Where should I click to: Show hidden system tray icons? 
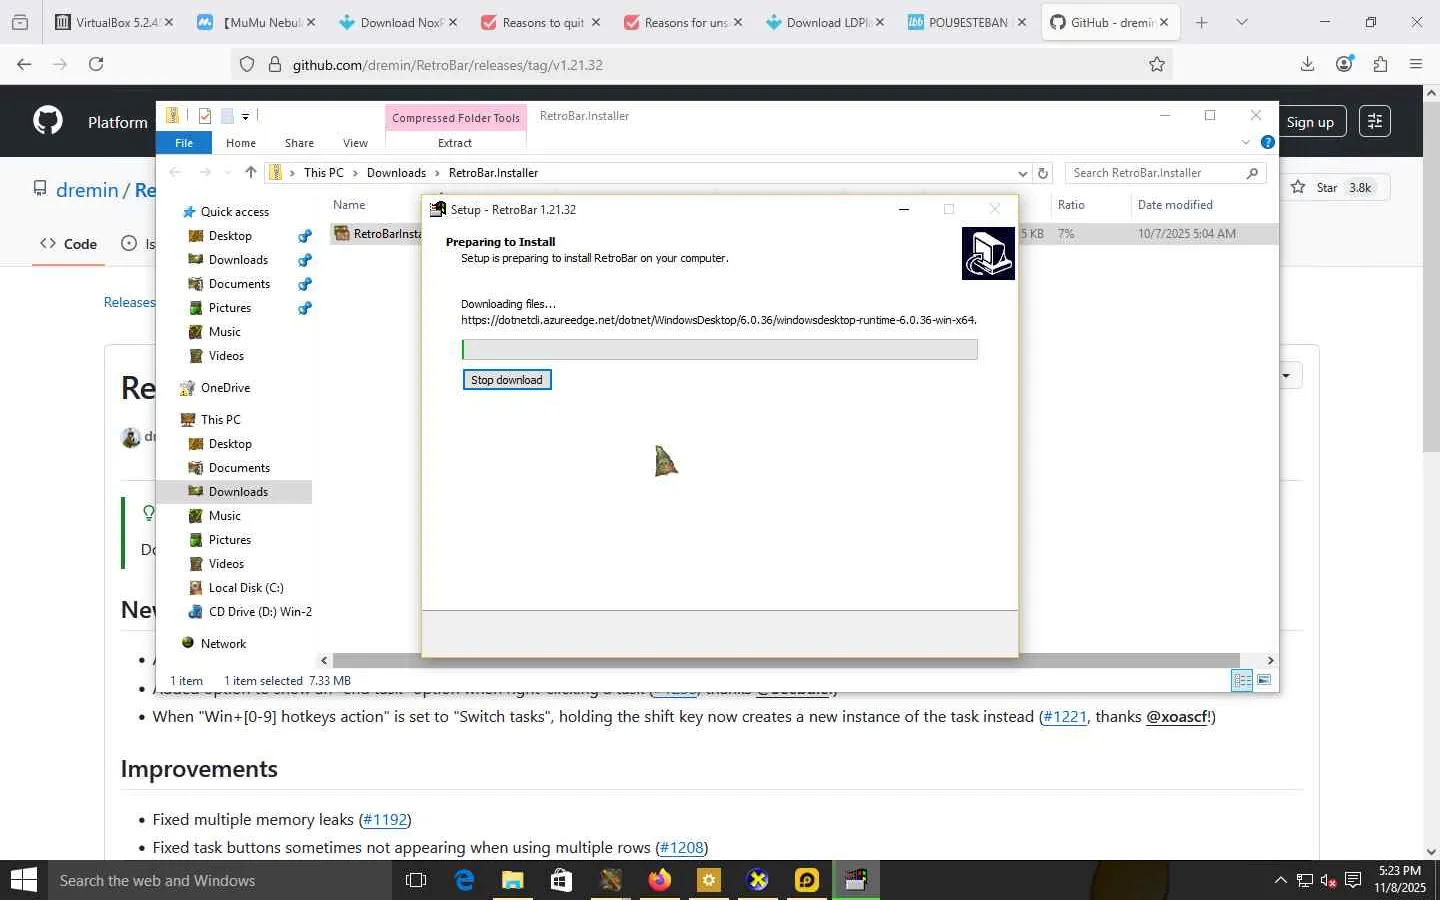[x=1280, y=880]
